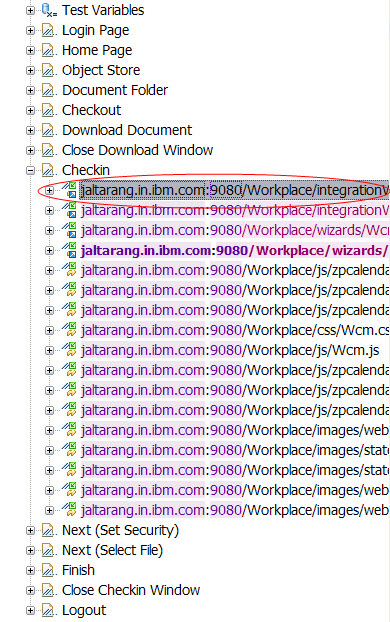This screenshot has width=390, height=622.
Task: Select the Download Document label
Action: [127, 130]
